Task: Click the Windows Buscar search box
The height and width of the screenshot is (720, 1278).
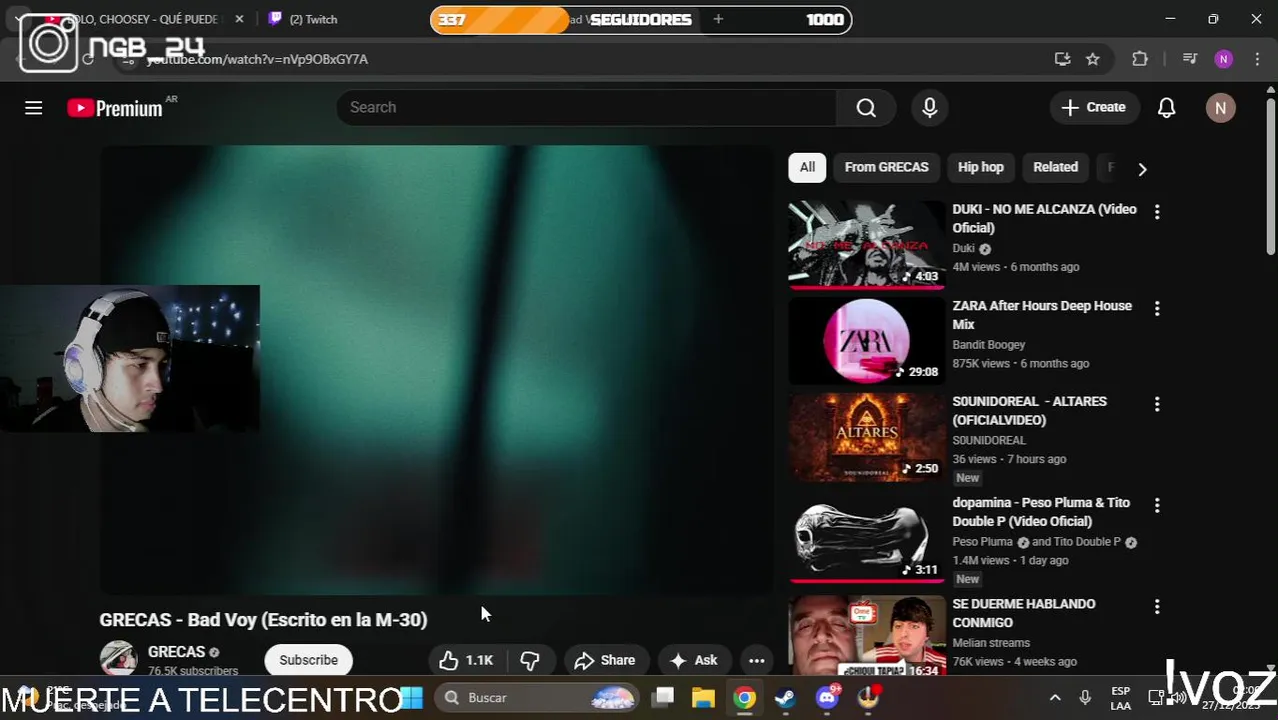Action: coord(538,698)
